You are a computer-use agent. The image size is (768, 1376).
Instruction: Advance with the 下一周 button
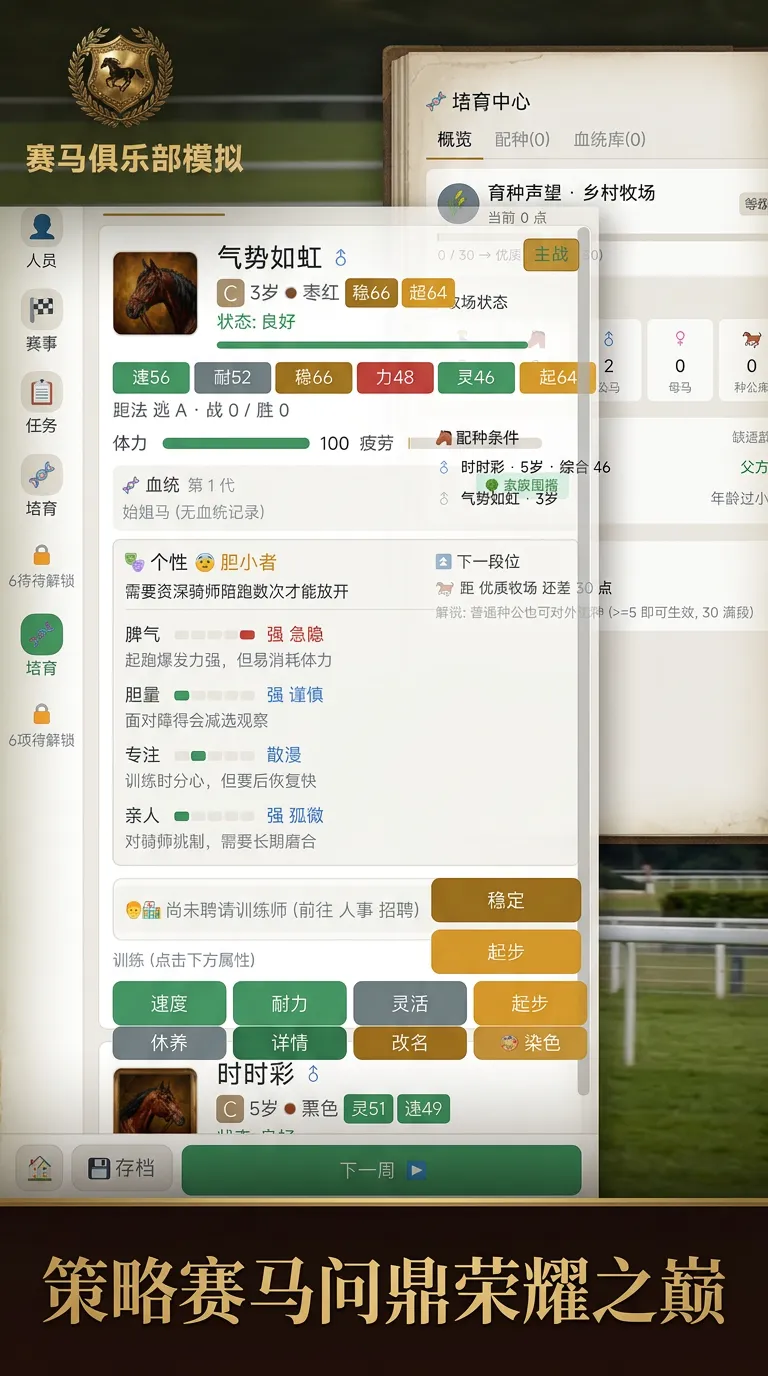[381, 1170]
